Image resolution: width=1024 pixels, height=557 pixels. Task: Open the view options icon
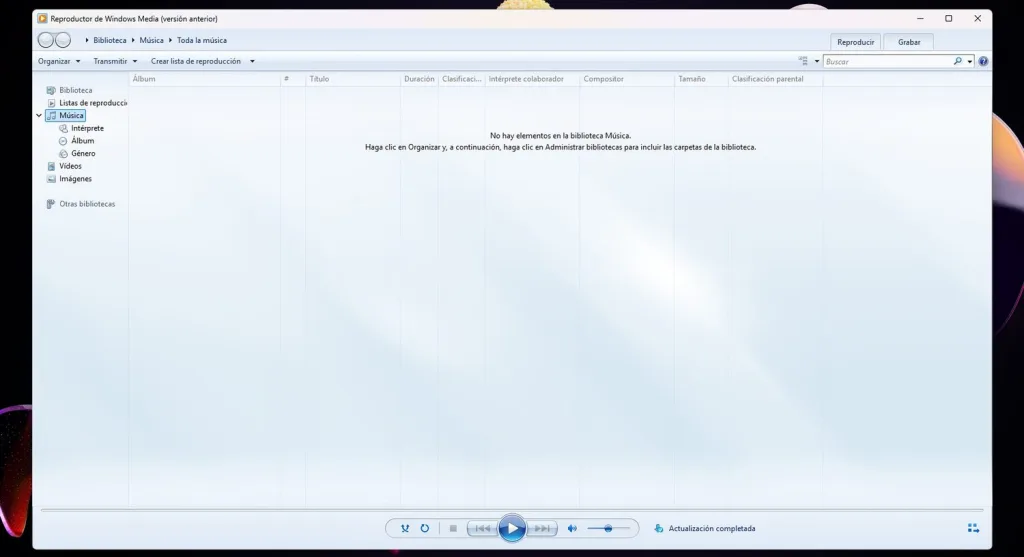[803, 61]
